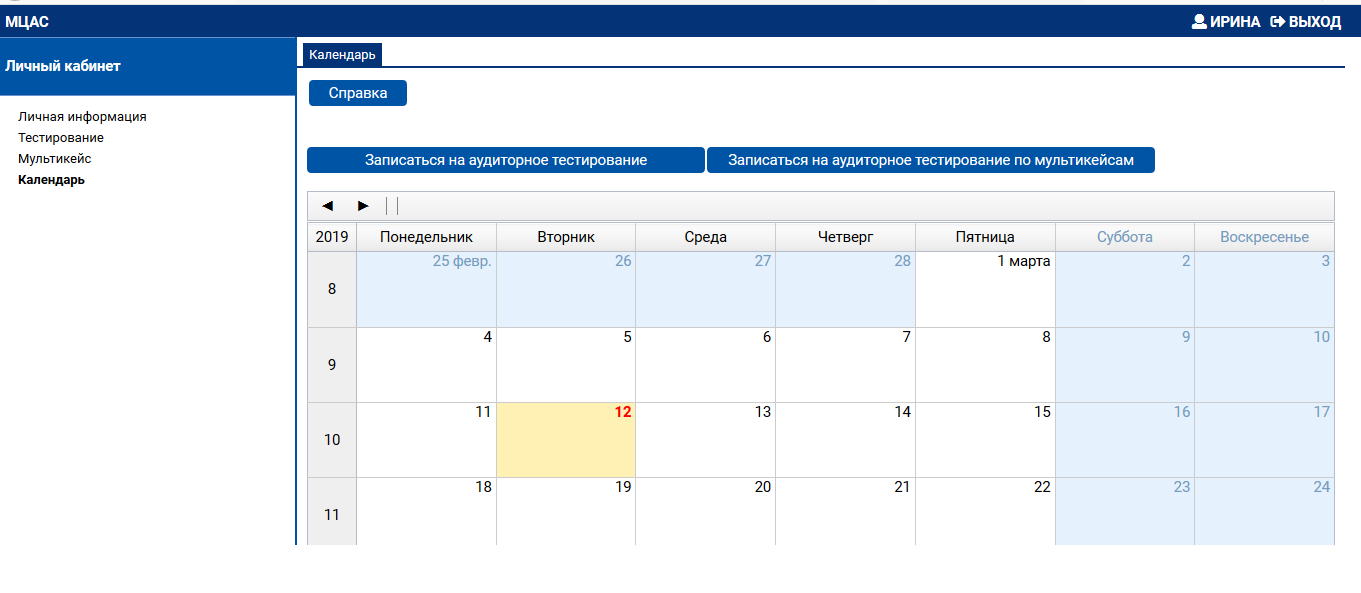
Task: Click the calendar cell for day 15
Action: [x=985, y=440]
